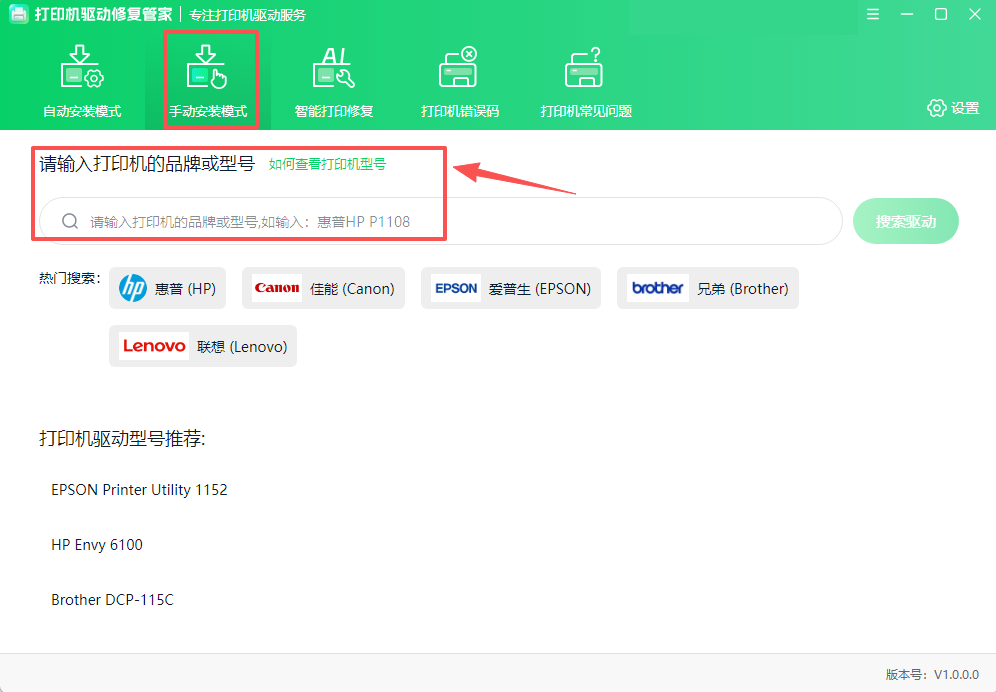Image resolution: width=996 pixels, height=692 pixels.
Task: Open the 如何查看打印机型号 link
Action: click(x=327, y=164)
